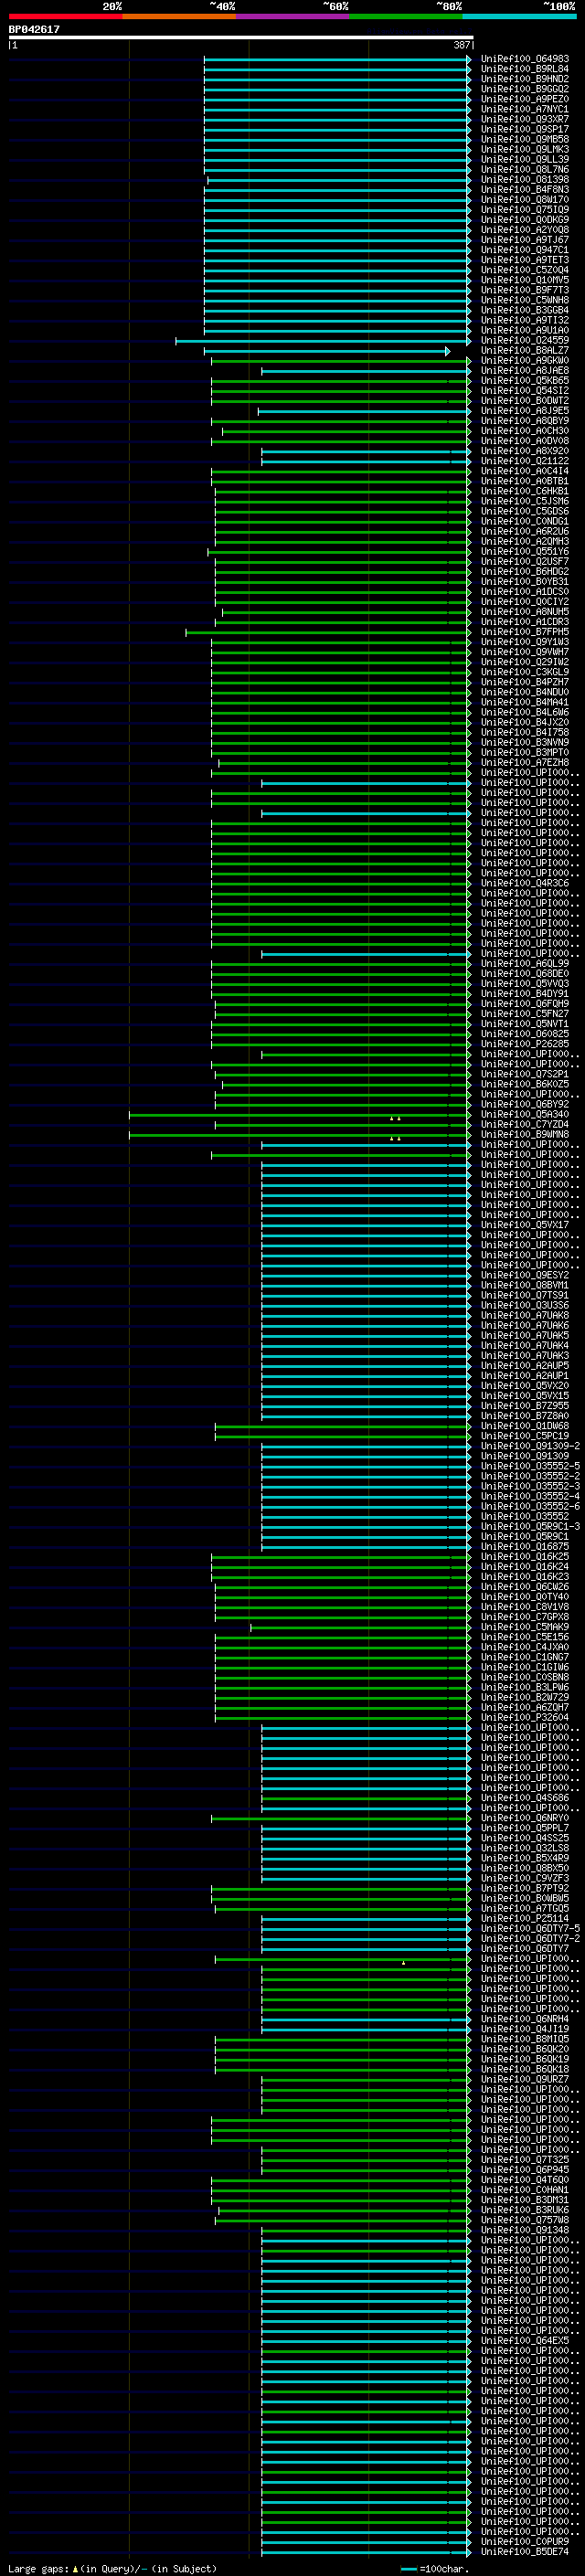Viewport: 585px width, 2576px height.
Task: Select the UniRef100_B6K0Z5 label
Action: tap(524, 1084)
